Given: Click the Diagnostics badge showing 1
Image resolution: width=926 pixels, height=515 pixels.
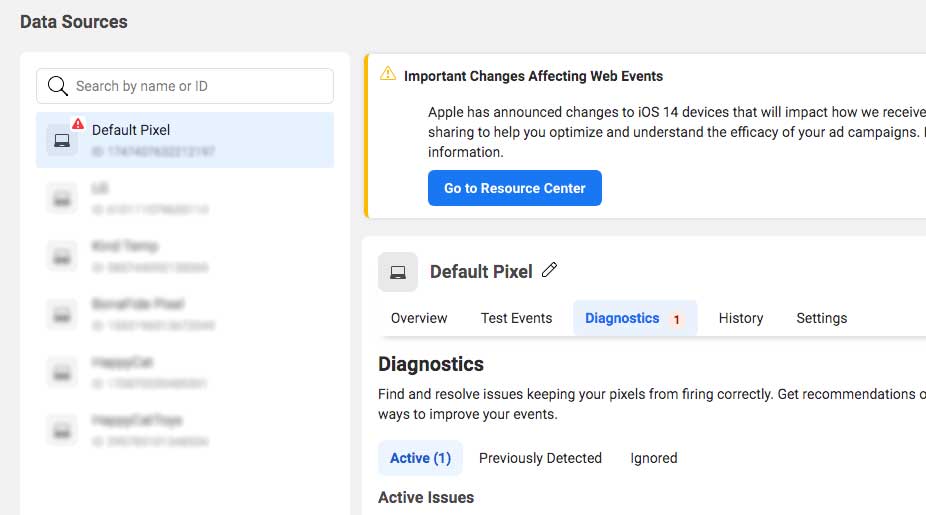Looking at the screenshot, I should tap(676, 320).
